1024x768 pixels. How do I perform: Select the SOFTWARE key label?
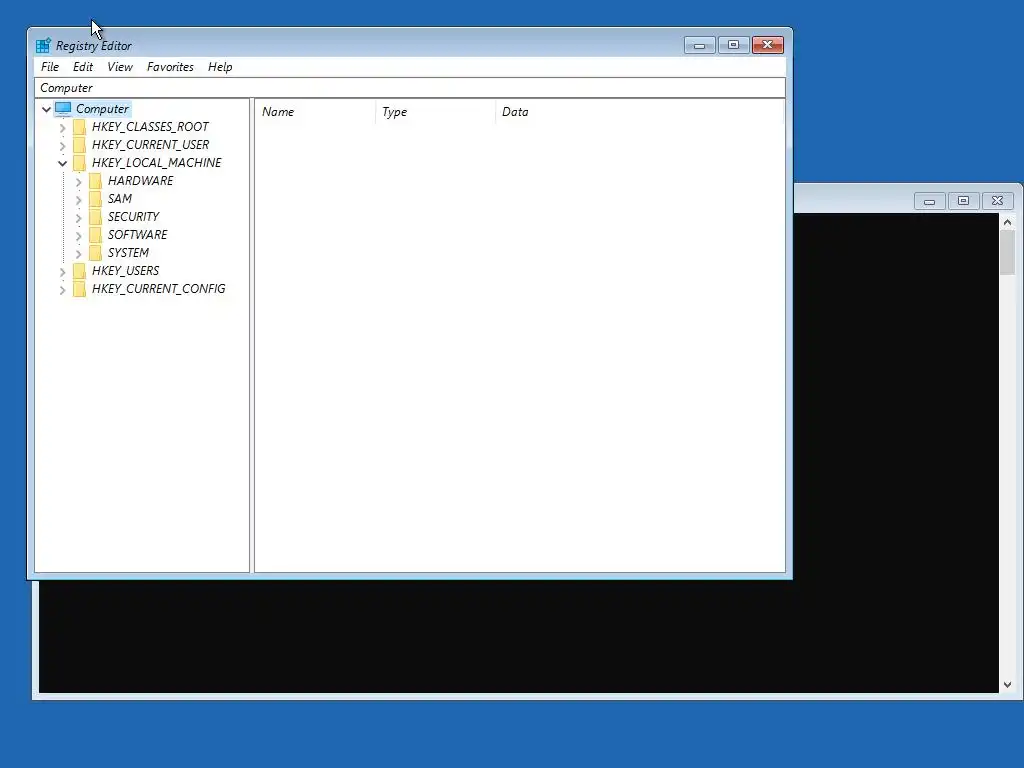click(x=137, y=234)
